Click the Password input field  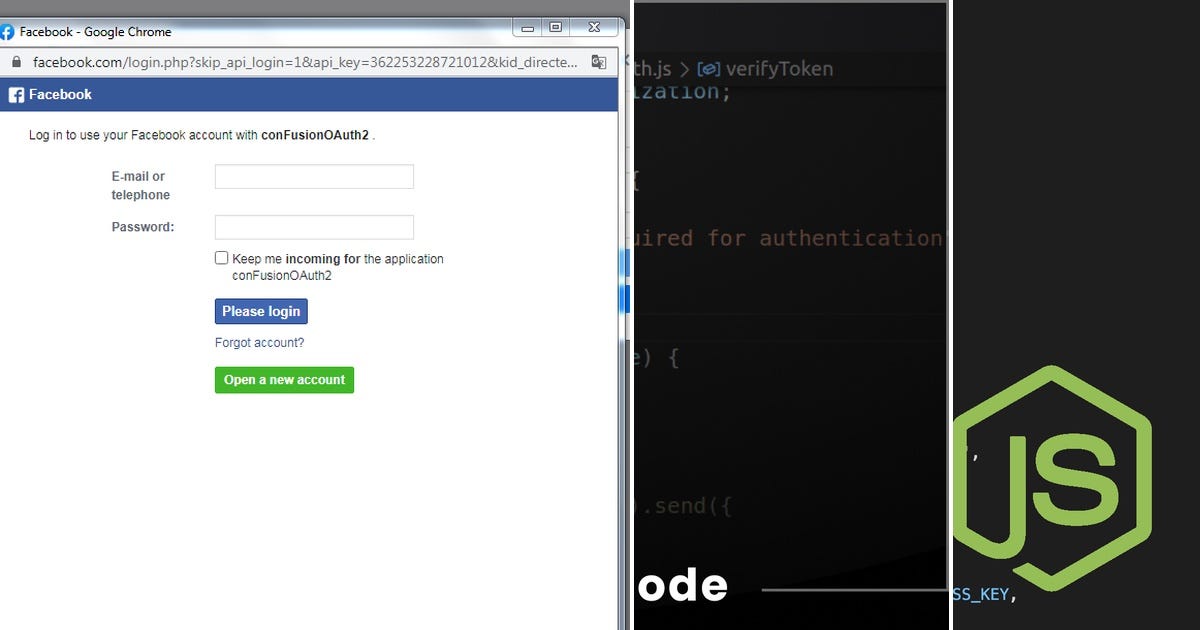pyautogui.click(x=313, y=227)
